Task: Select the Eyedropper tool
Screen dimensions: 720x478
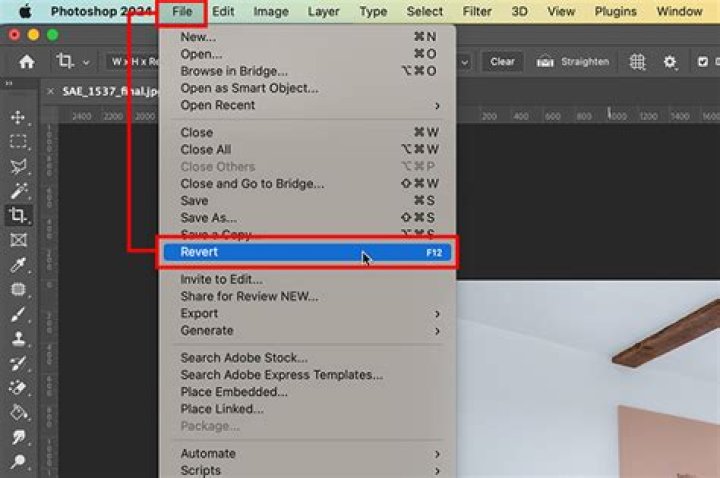Action: click(18, 265)
